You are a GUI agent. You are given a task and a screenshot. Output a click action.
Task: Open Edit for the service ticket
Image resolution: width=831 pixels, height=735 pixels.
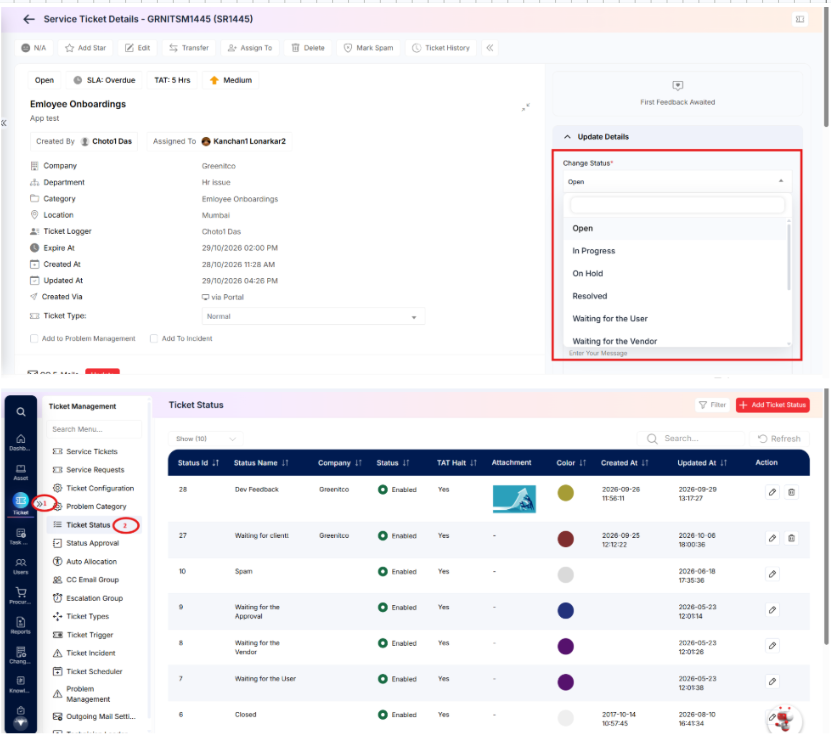137,48
